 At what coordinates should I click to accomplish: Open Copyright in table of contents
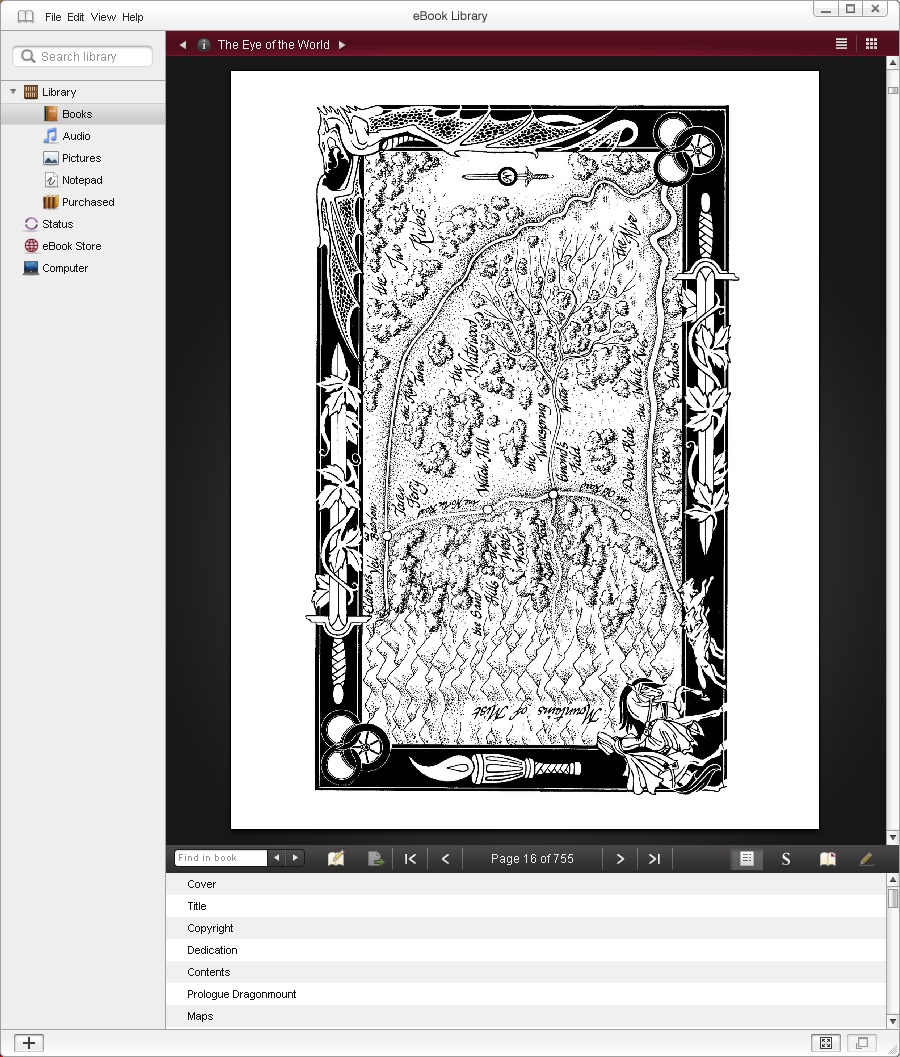(x=526, y=928)
